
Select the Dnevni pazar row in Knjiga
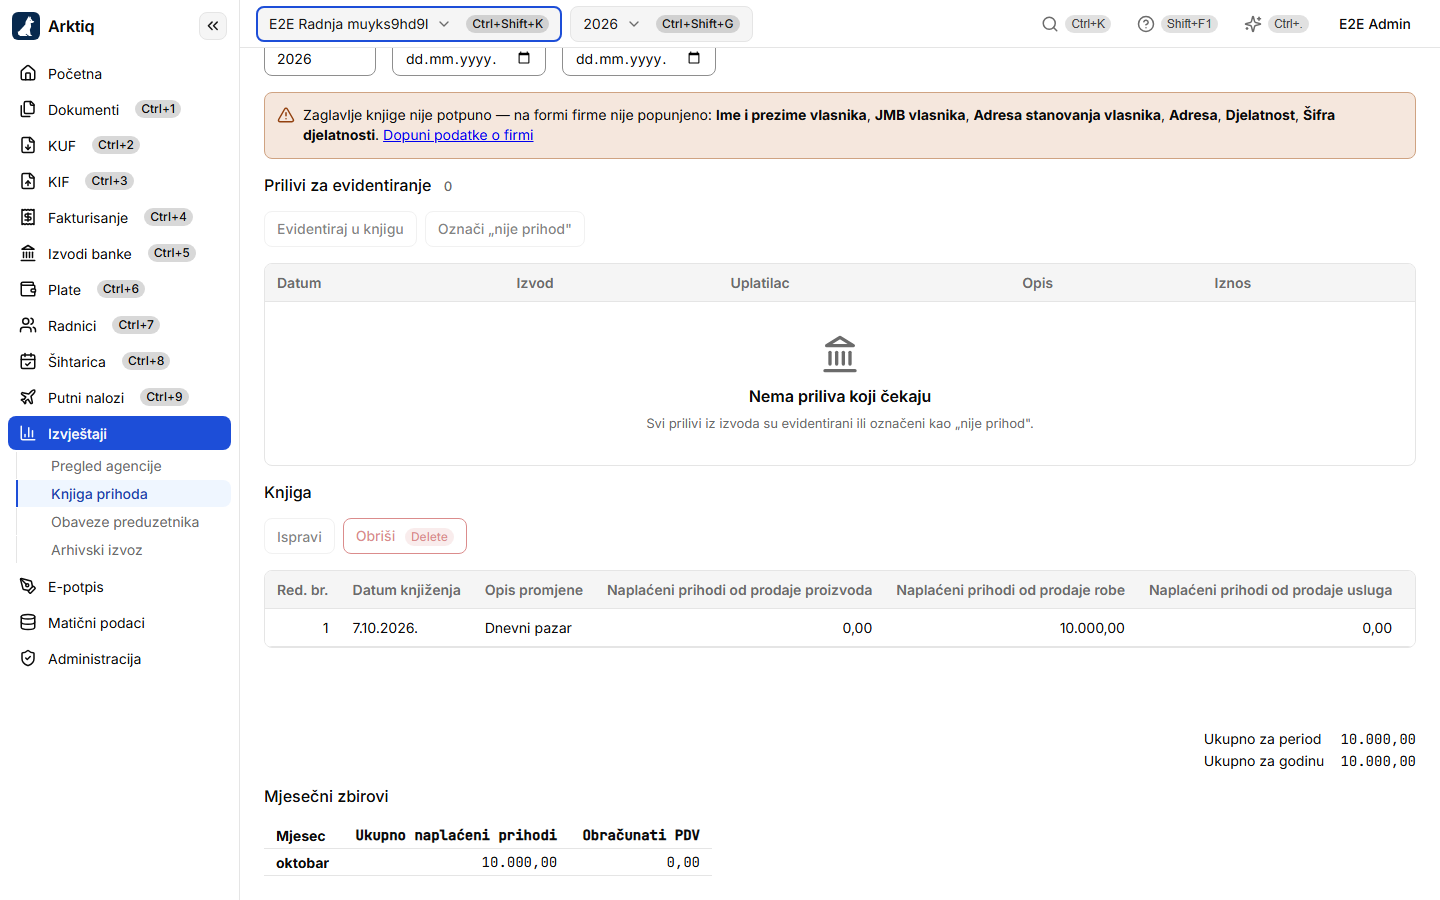[840, 628]
